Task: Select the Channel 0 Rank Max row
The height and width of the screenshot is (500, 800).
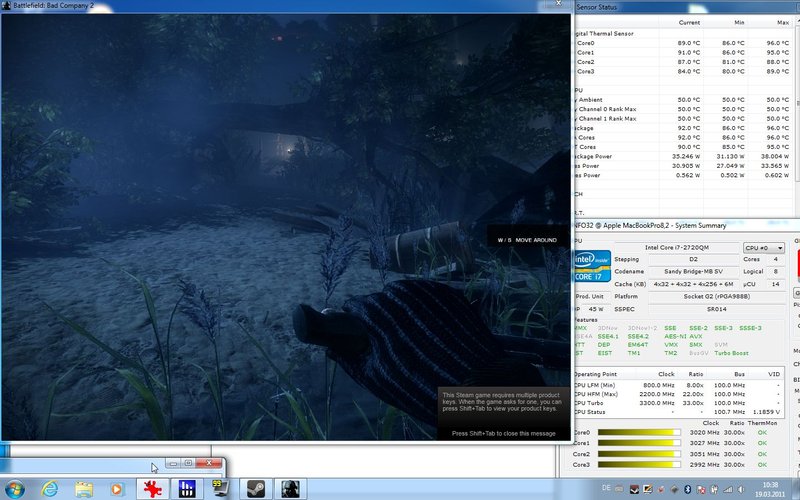Action: click(684, 109)
